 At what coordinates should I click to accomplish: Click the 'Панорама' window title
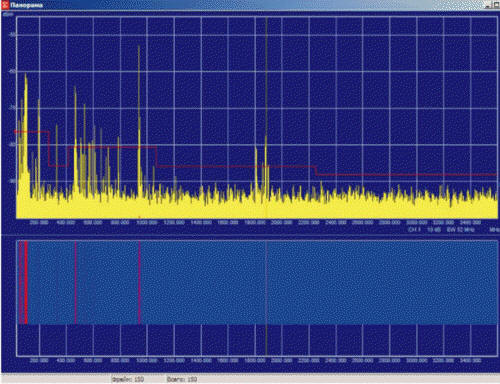click(26, 5)
